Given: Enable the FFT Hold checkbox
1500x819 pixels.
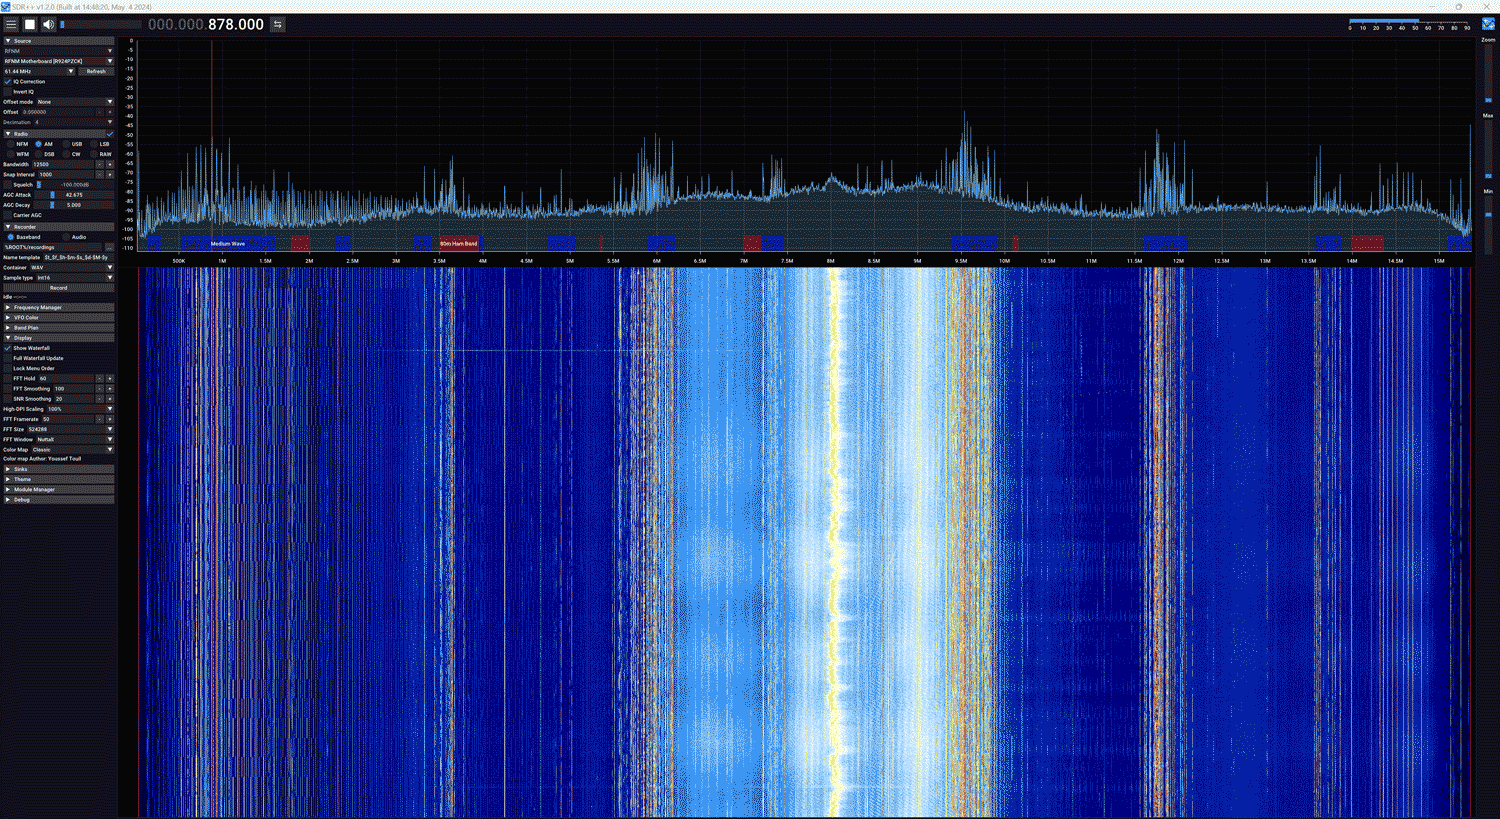Looking at the screenshot, I should [8, 378].
